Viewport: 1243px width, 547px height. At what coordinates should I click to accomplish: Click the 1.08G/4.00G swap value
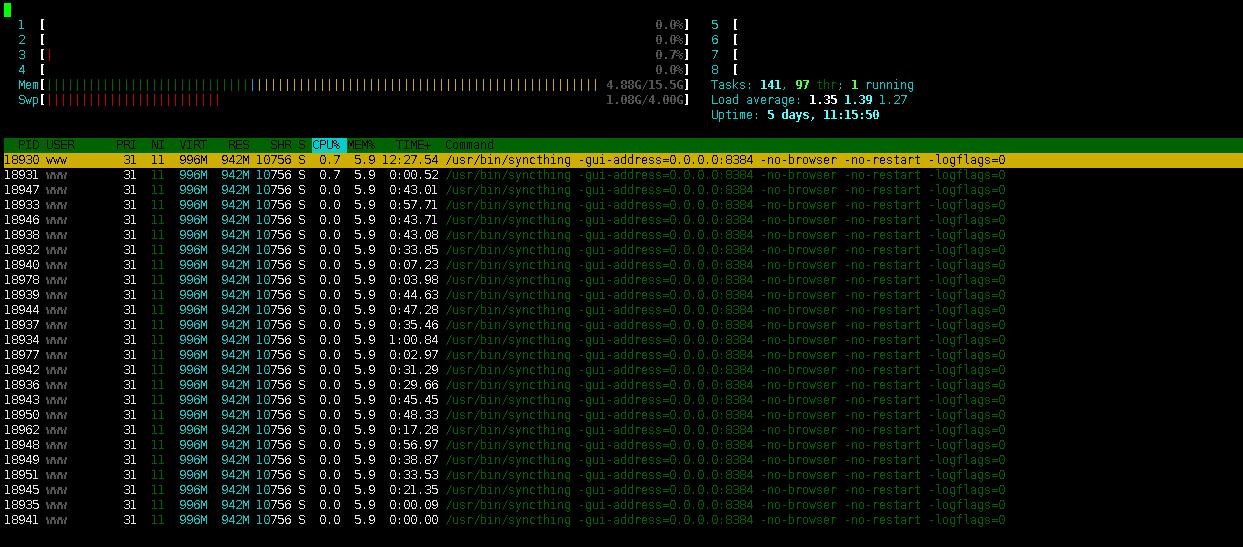(x=646, y=99)
